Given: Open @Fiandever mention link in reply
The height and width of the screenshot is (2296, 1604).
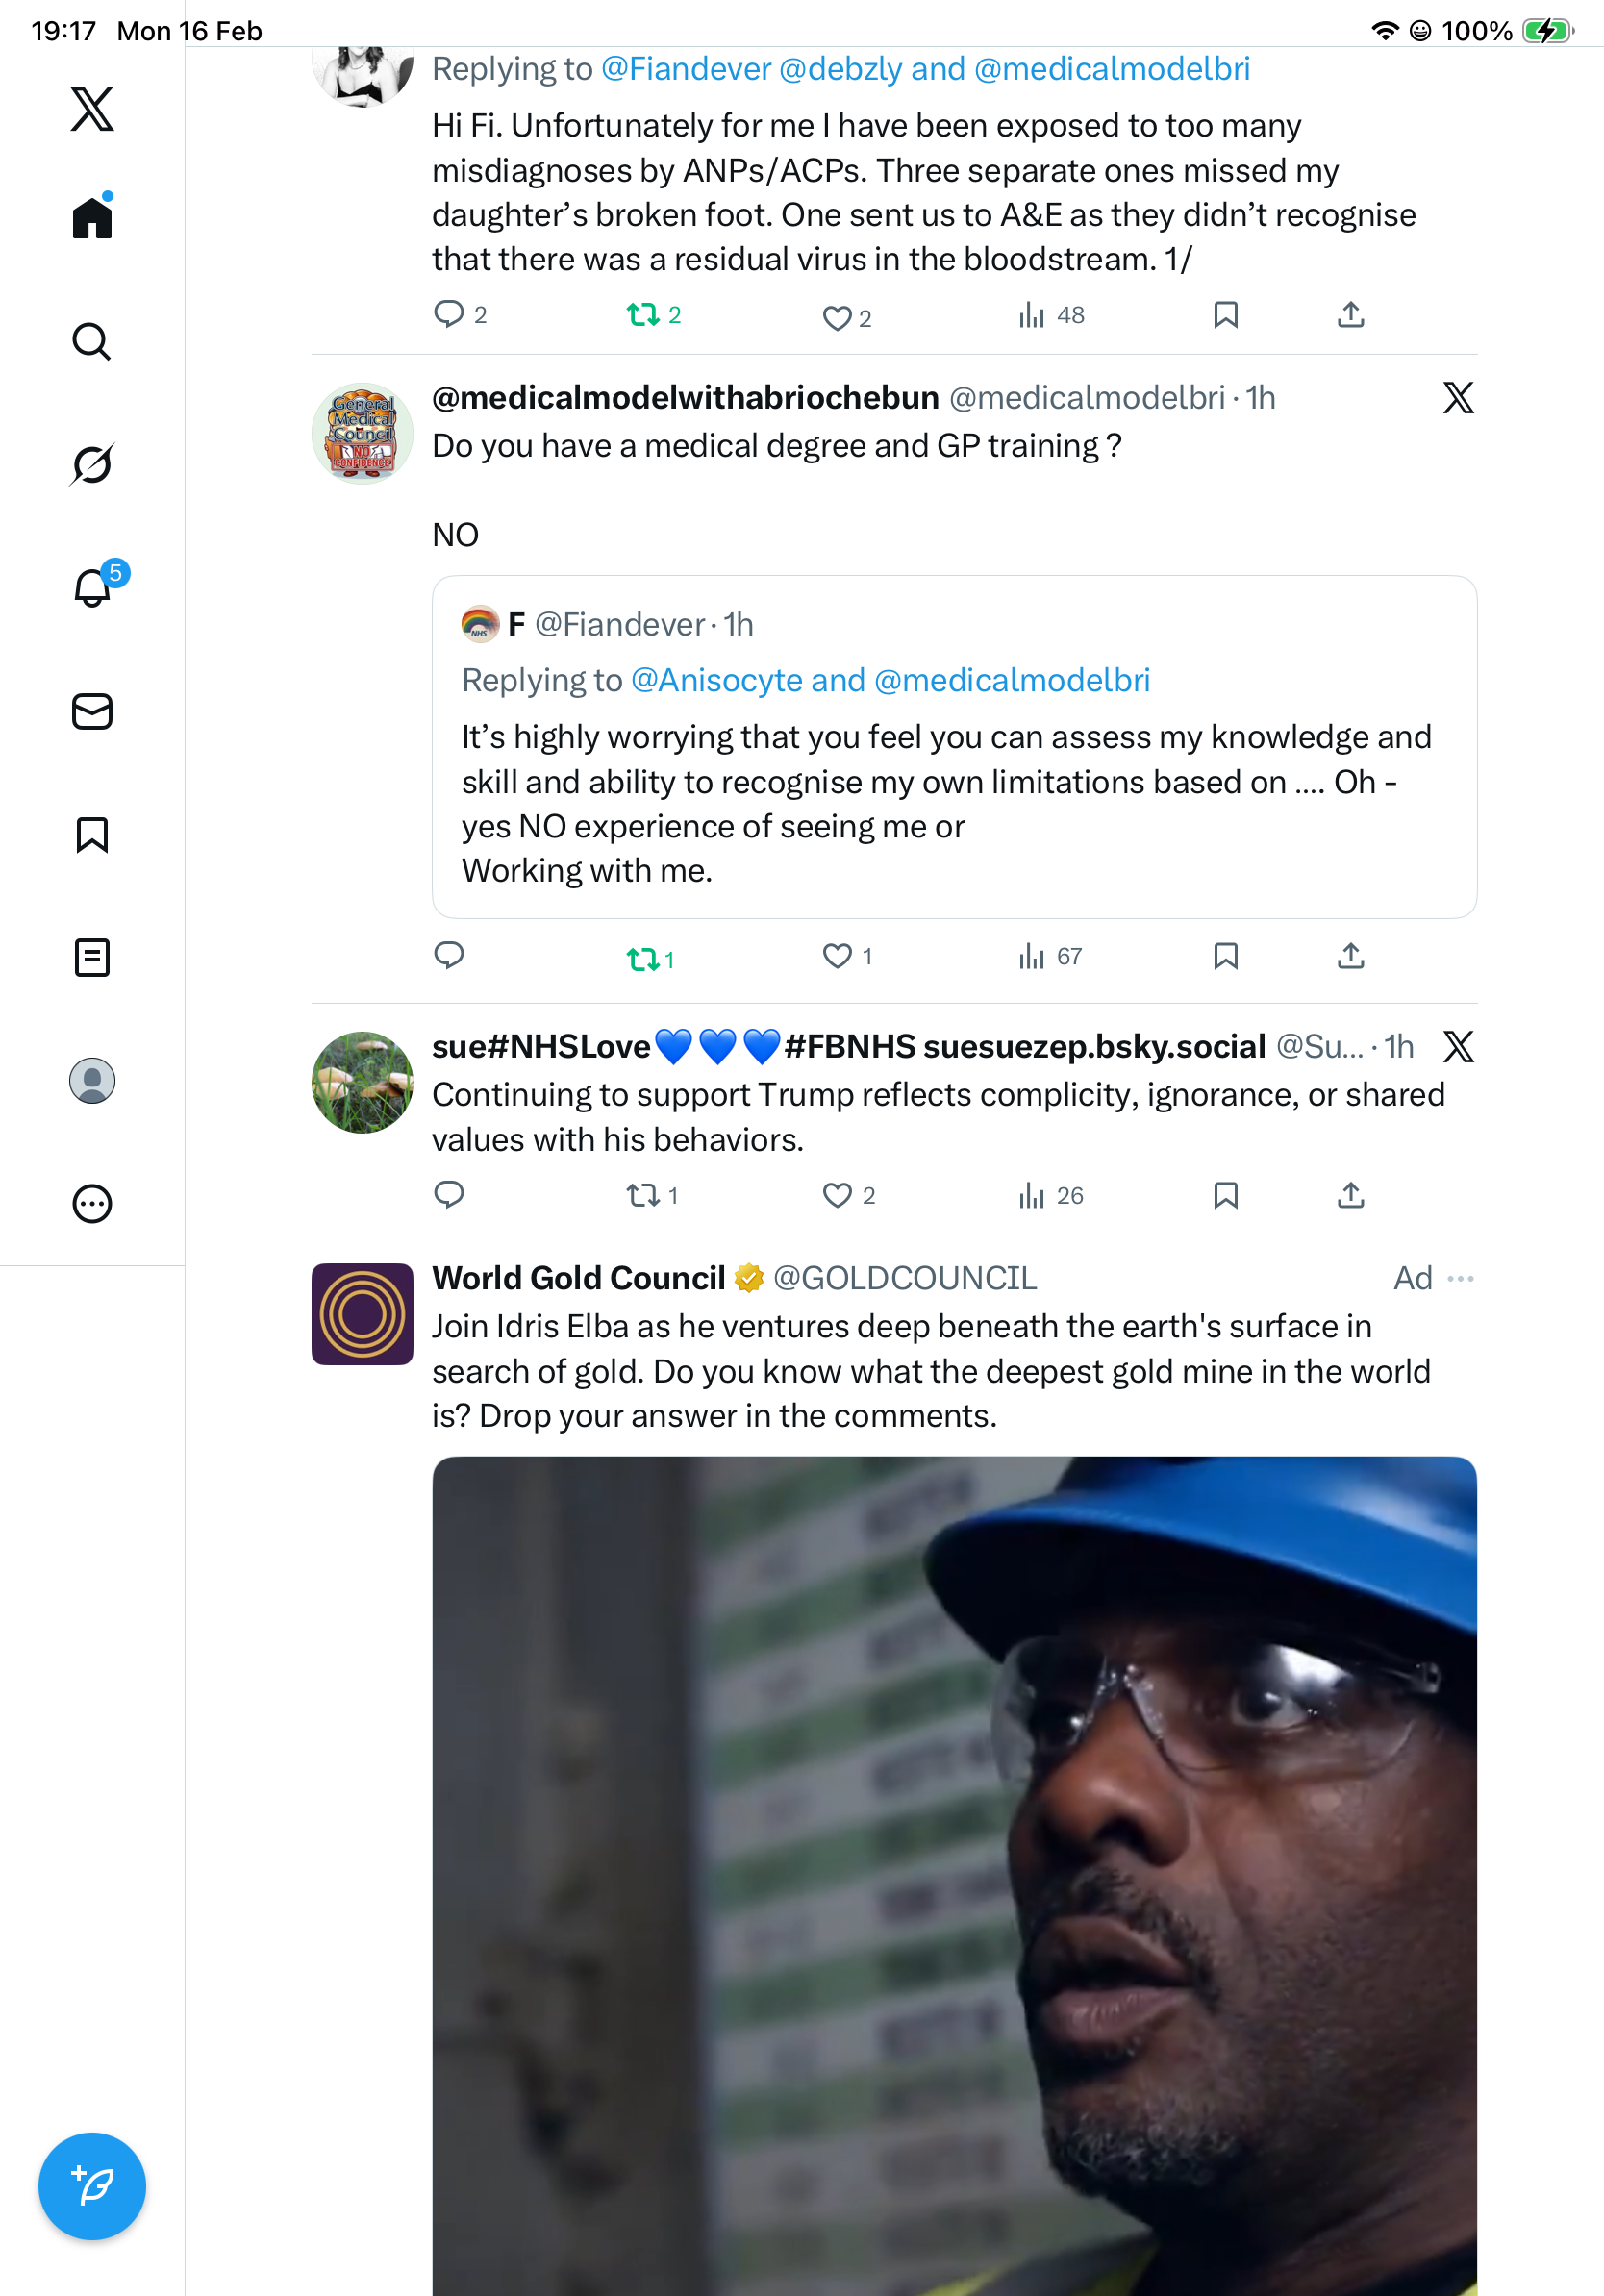Looking at the screenshot, I should 686,69.
